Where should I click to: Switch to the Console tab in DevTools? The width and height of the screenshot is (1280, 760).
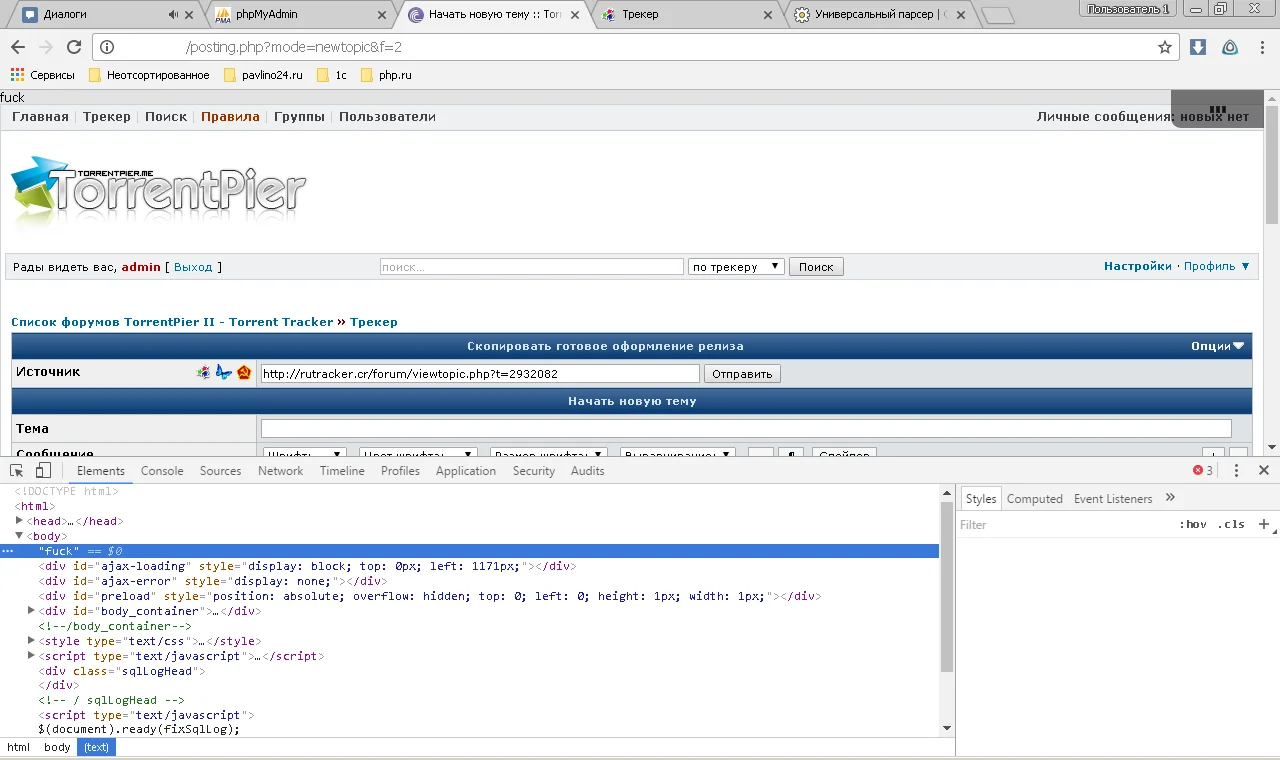(x=162, y=471)
